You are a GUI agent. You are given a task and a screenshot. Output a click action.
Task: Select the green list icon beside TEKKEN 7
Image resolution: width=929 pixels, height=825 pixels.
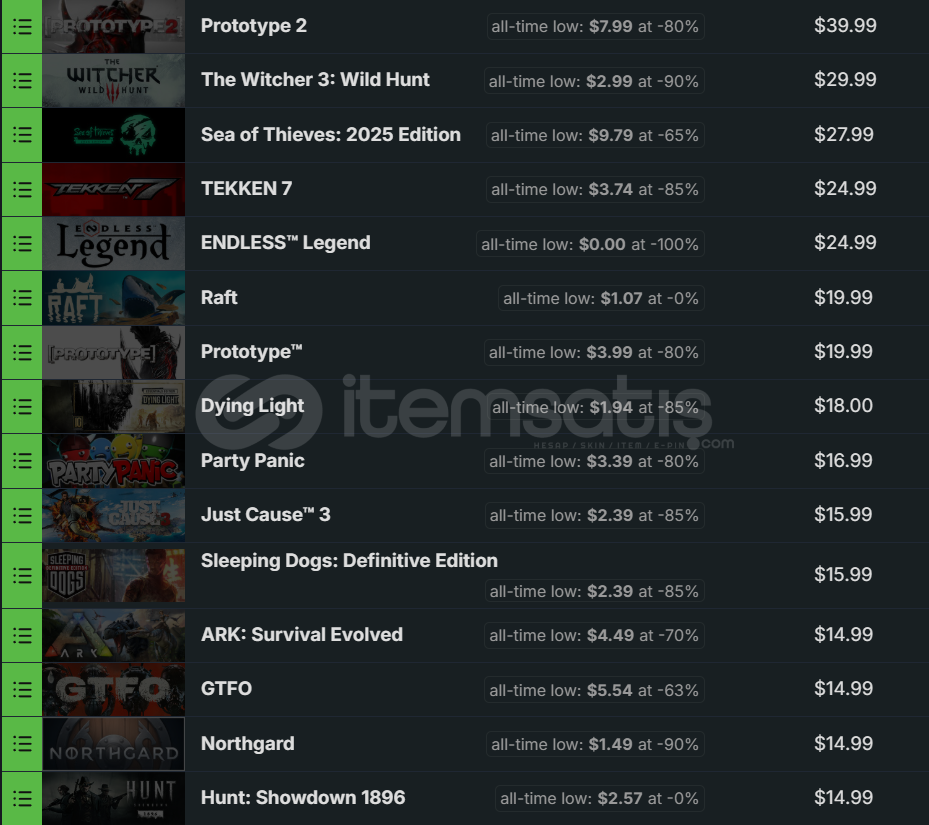22,190
